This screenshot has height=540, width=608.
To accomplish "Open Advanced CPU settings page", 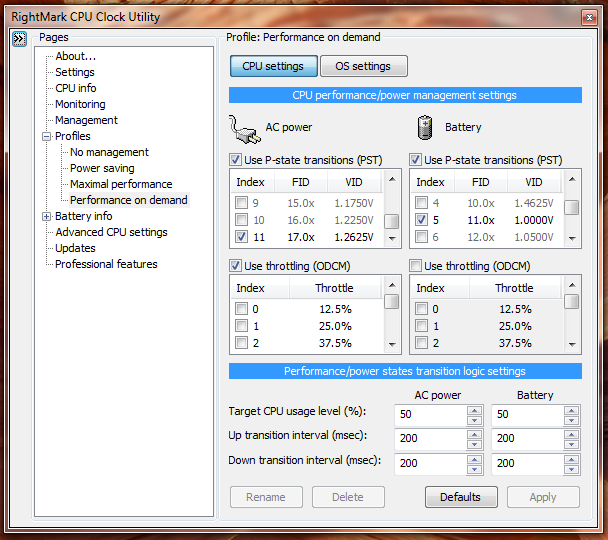I will [111, 232].
